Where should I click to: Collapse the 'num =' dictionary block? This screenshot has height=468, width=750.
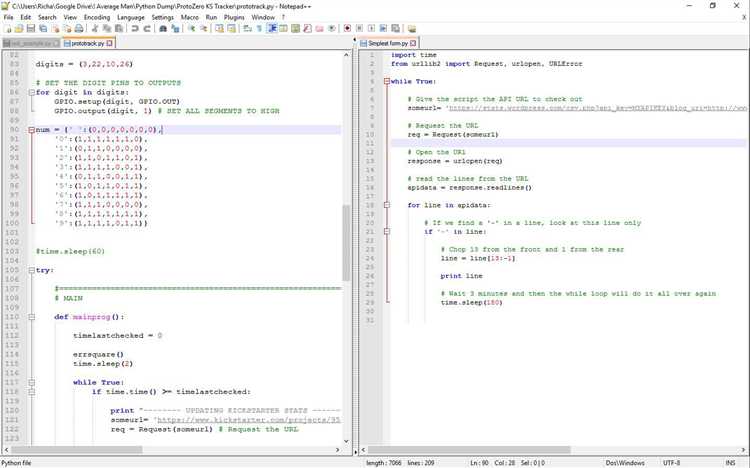[32, 130]
